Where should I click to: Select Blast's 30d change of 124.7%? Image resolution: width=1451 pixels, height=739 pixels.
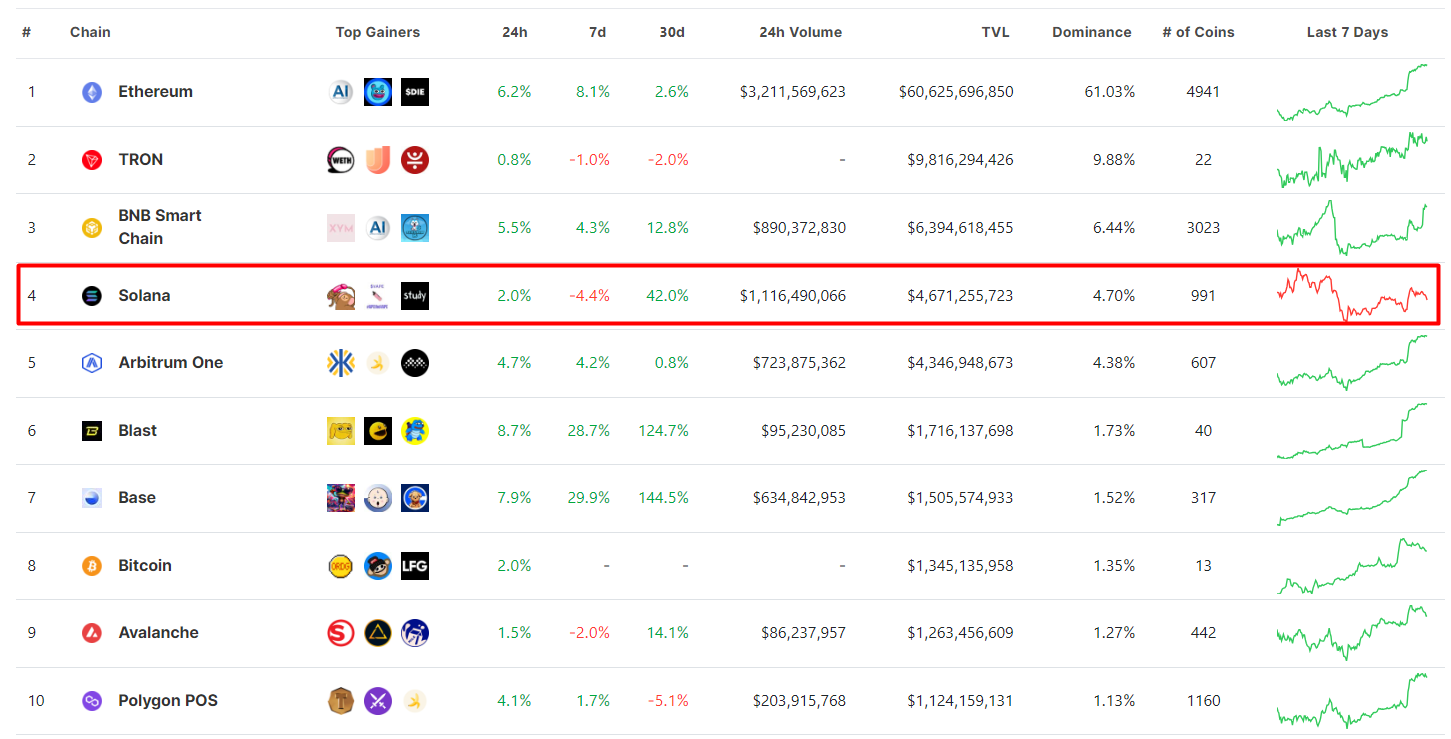coord(663,431)
